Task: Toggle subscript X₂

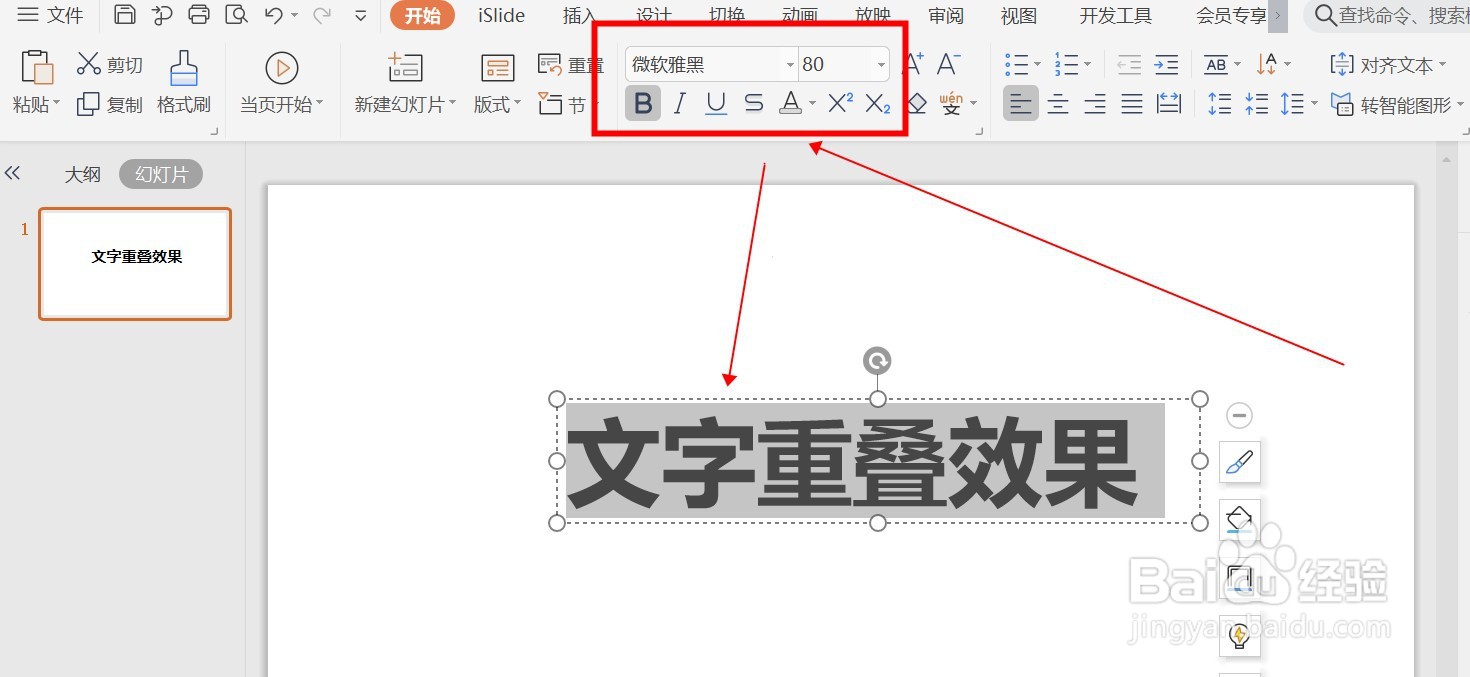Action: [x=877, y=103]
